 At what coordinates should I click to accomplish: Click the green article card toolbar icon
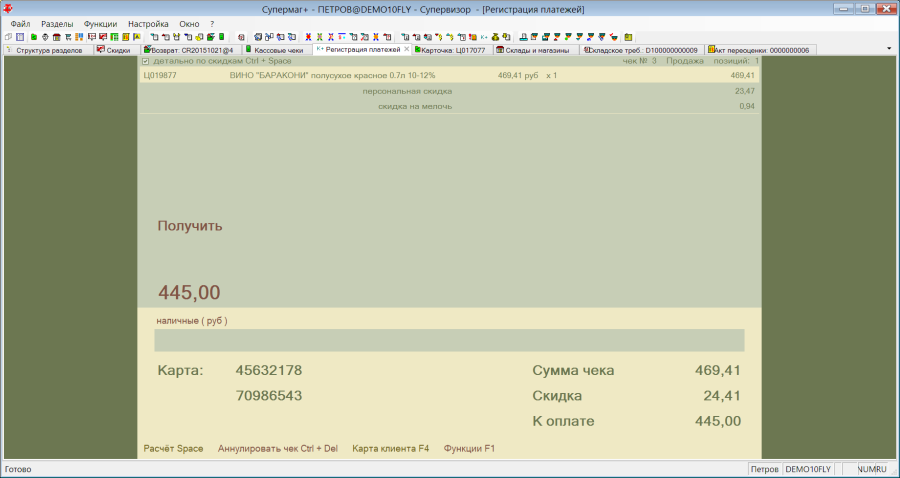tap(34, 37)
